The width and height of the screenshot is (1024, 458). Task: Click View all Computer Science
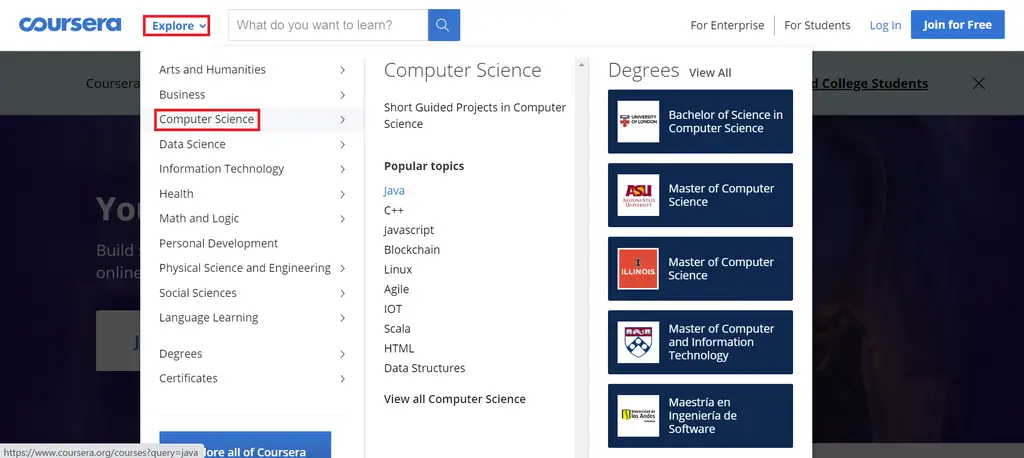pyautogui.click(x=455, y=399)
